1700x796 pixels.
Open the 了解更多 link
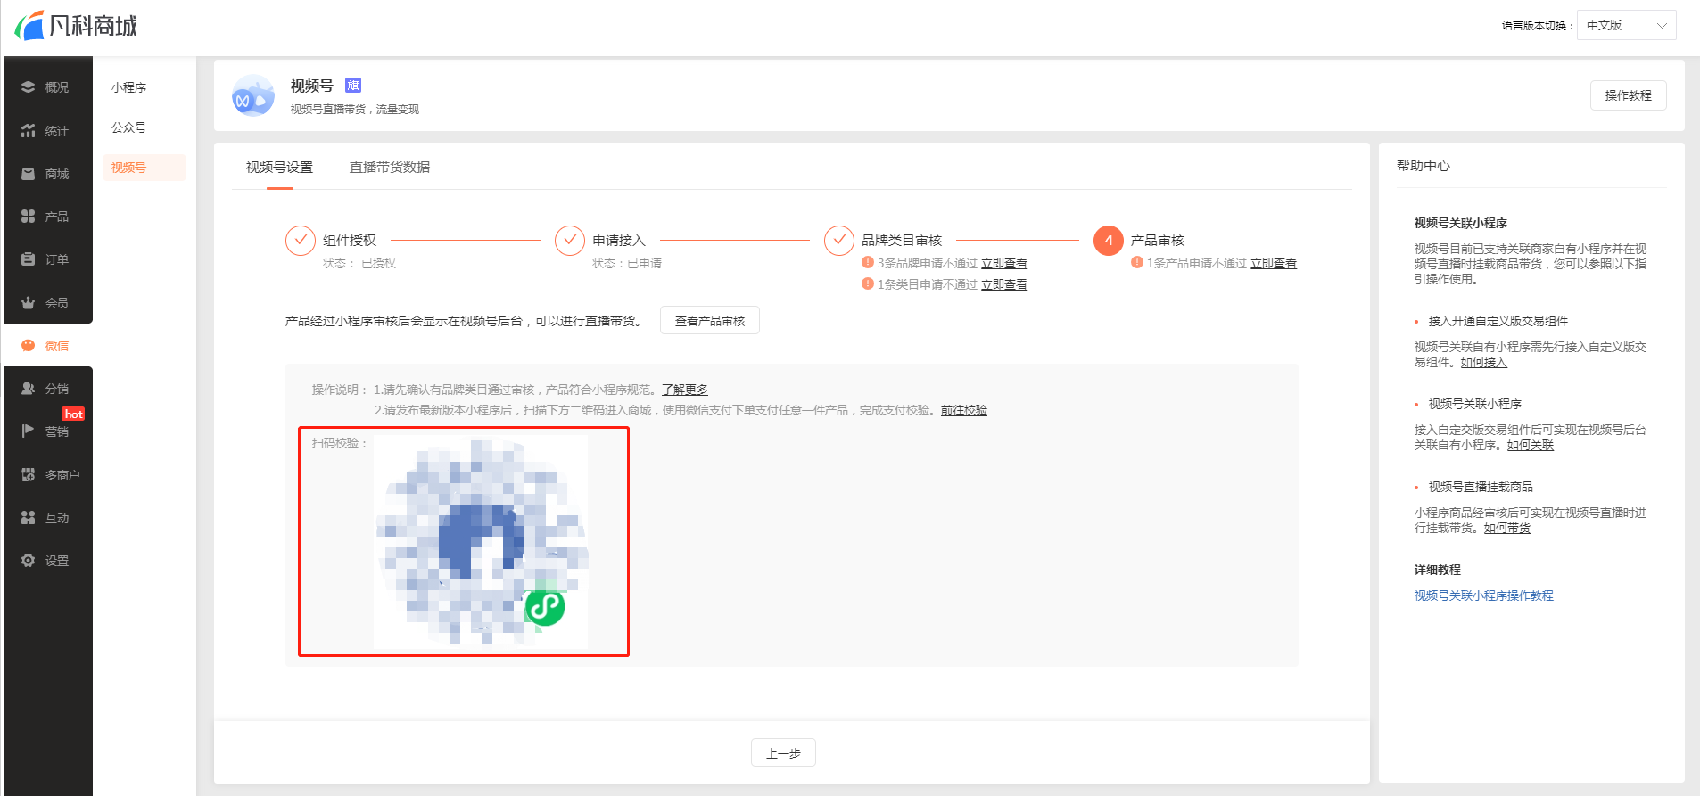tap(685, 389)
